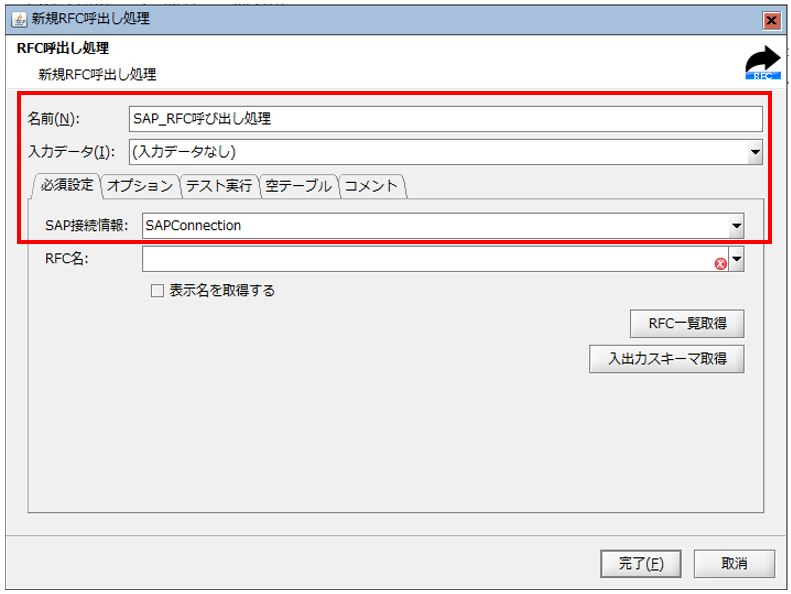
Task: Open the テスト実行 tab
Action: pyautogui.click(x=219, y=186)
